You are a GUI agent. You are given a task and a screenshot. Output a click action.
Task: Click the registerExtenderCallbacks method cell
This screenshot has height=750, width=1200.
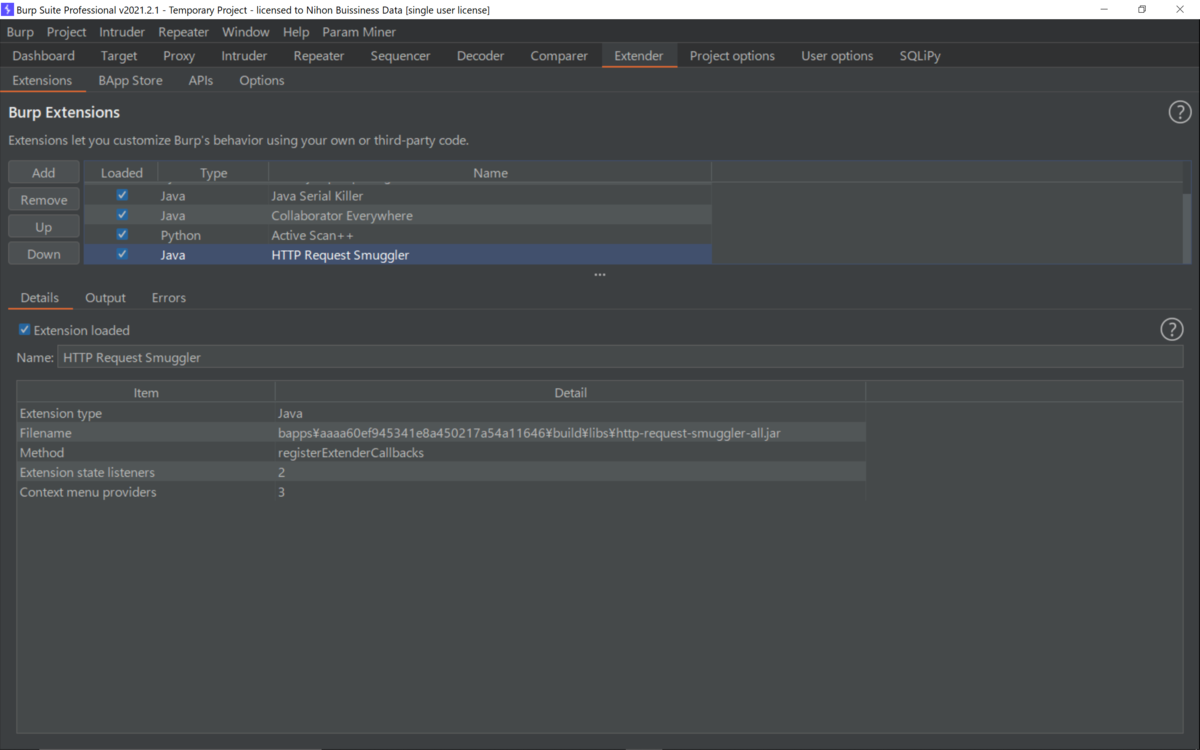coord(570,452)
